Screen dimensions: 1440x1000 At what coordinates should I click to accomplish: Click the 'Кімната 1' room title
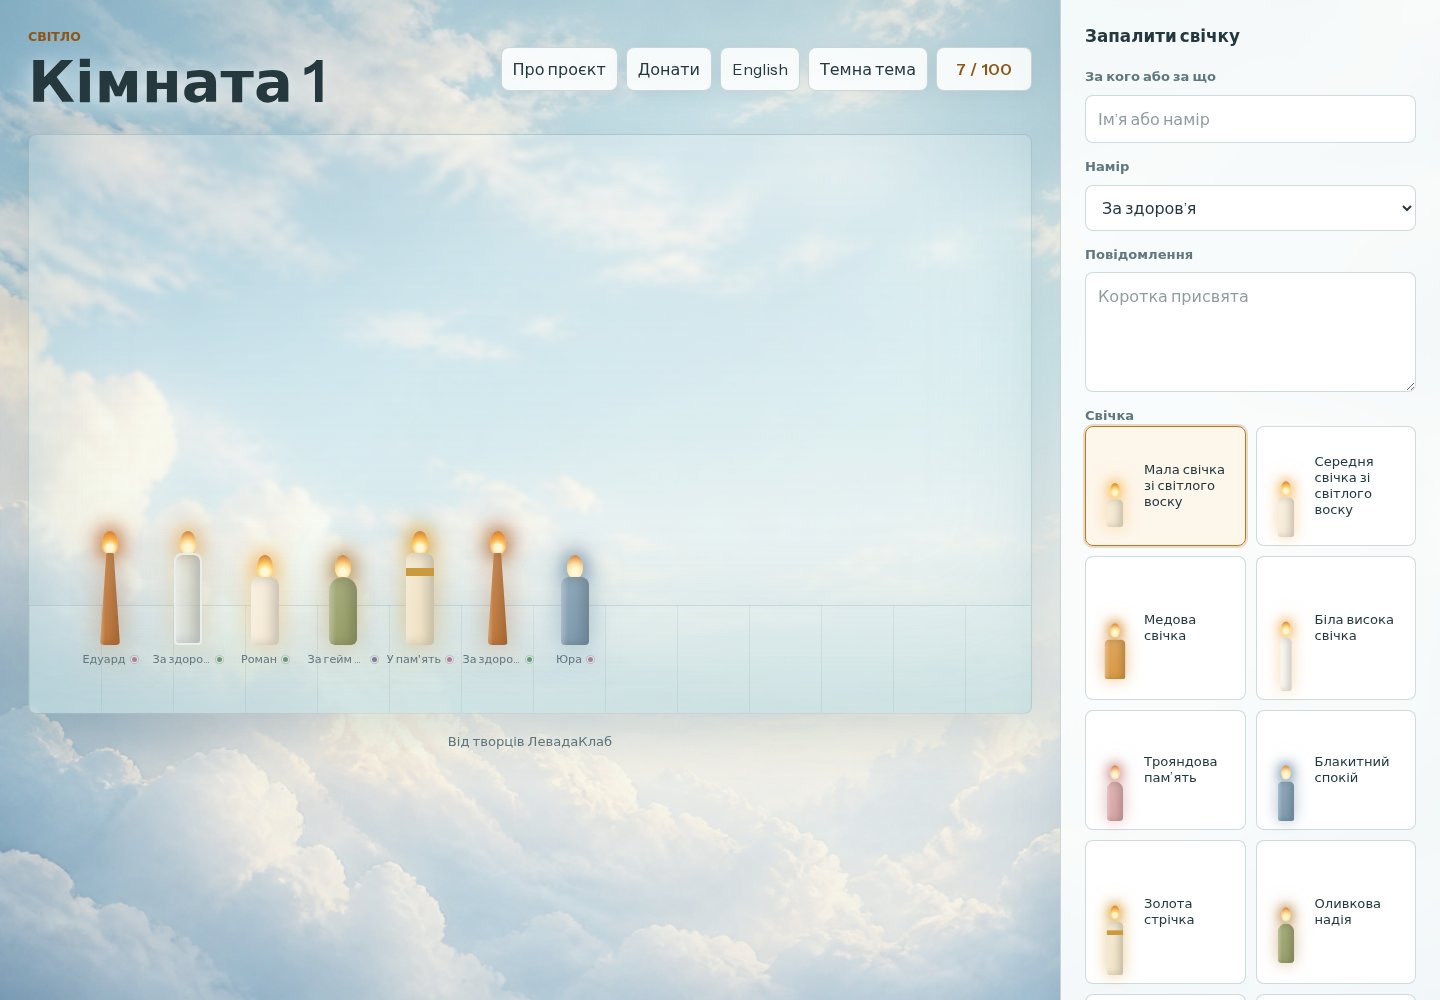(x=178, y=81)
